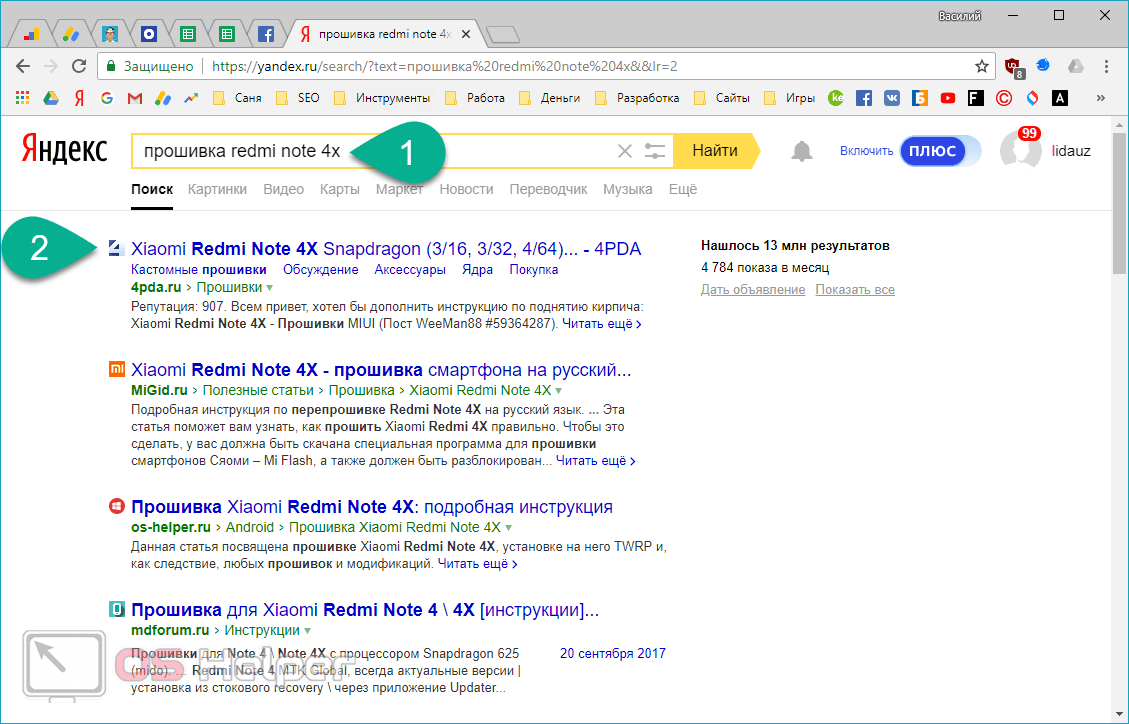
Task: Open the Видео search tab
Action: pos(284,189)
